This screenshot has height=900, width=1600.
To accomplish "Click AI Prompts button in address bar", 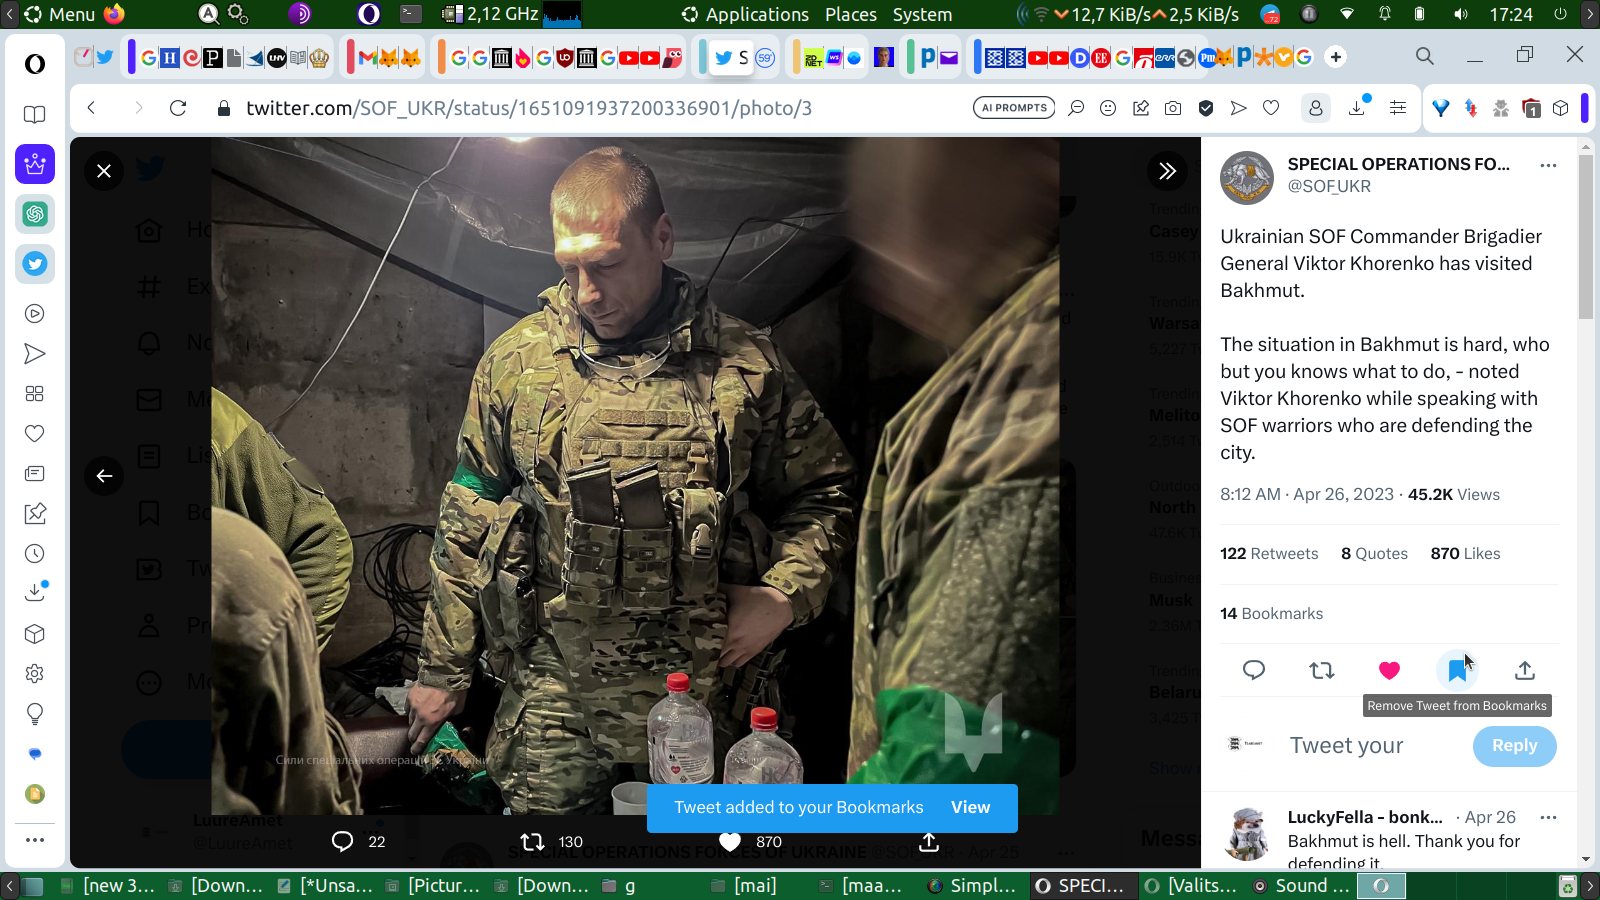I will click(1013, 108).
